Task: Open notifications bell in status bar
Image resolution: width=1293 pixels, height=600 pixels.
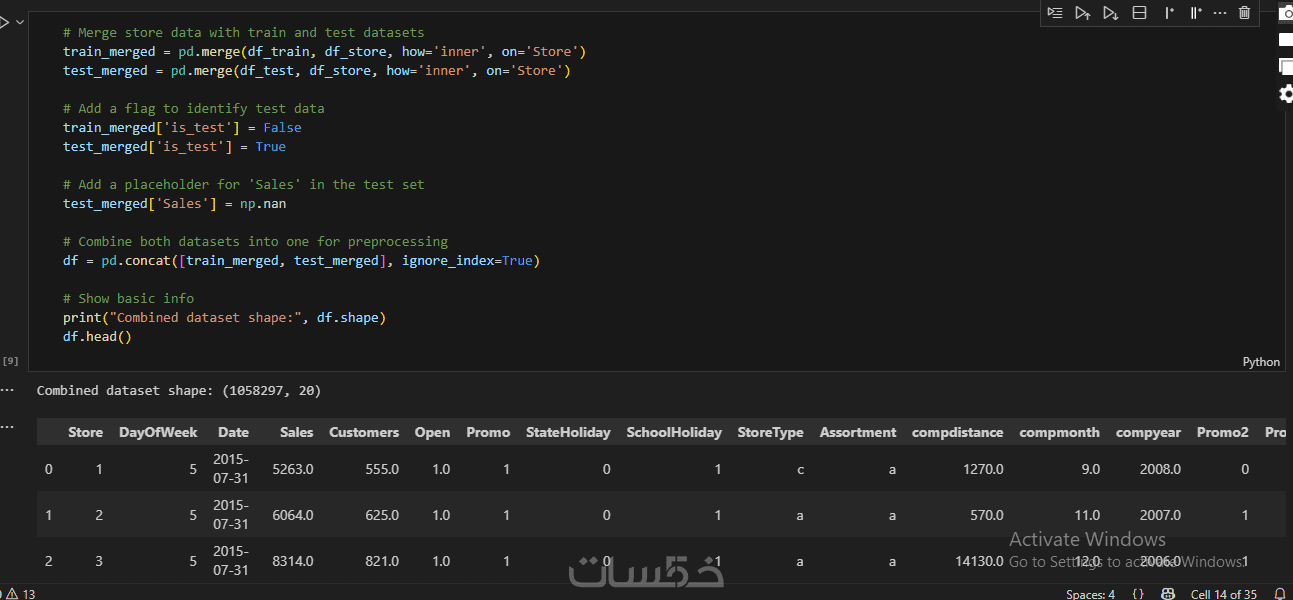Action: click(x=1280, y=594)
